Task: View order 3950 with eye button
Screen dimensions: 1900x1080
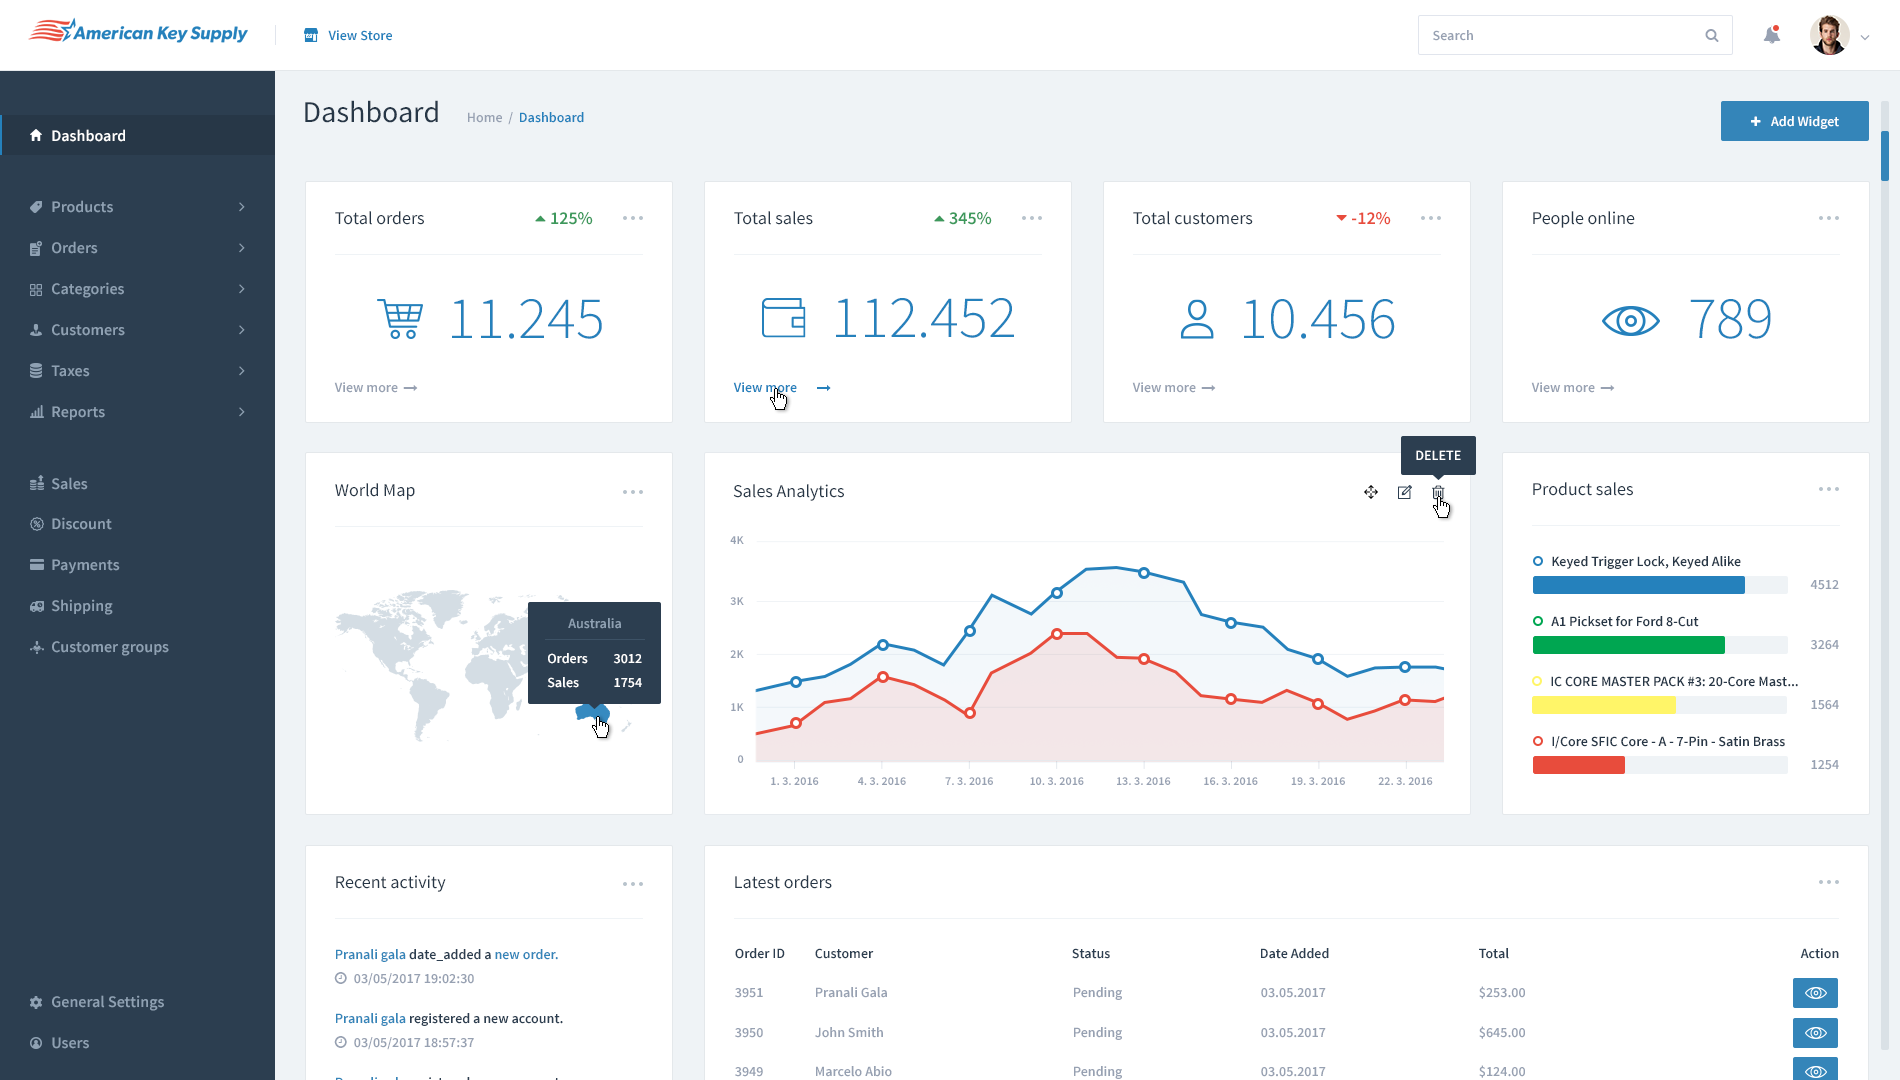Action: click(x=1815, y=1033)
